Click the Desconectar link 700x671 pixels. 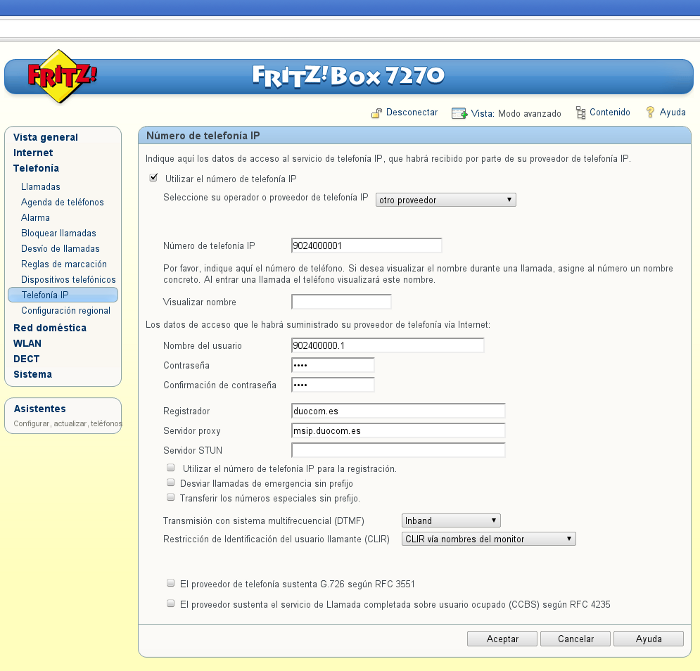point(412,112)
